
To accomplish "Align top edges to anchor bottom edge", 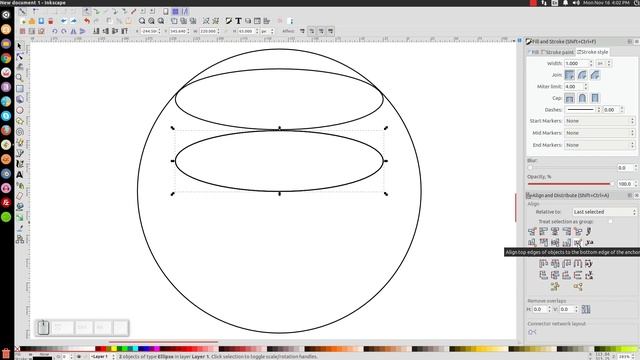I will pyautogui.click(x=578, y=243).
